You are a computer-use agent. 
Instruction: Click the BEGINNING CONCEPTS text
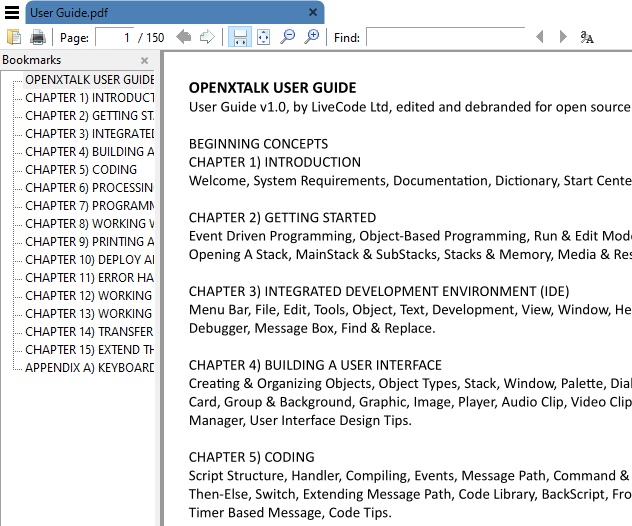(x=258, y=144)
